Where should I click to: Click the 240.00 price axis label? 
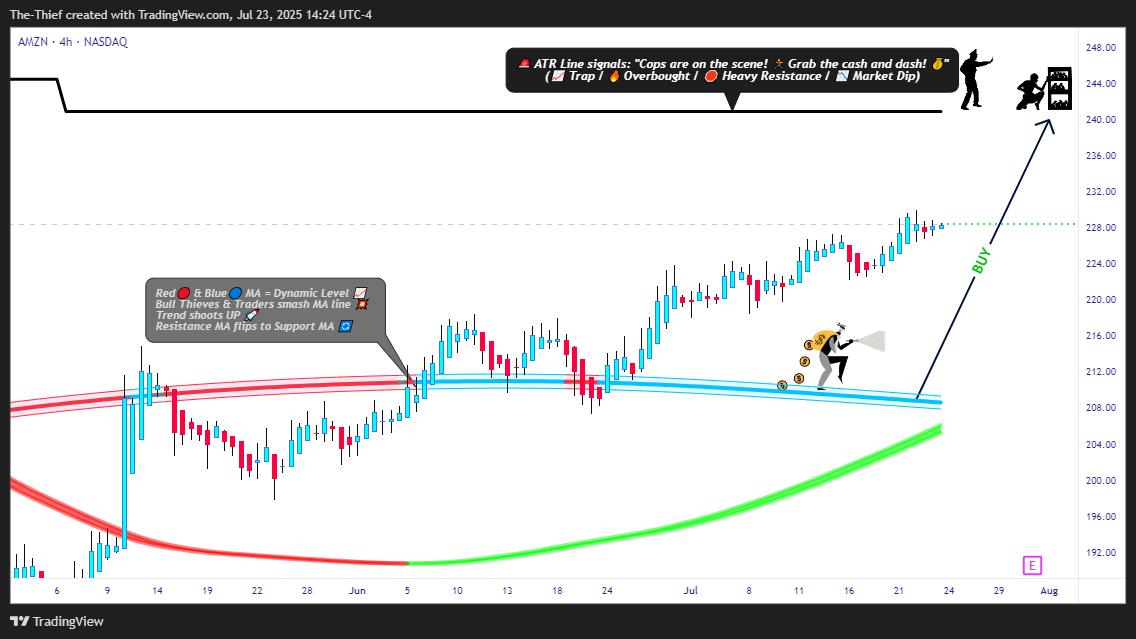[x=1100, y=120]
